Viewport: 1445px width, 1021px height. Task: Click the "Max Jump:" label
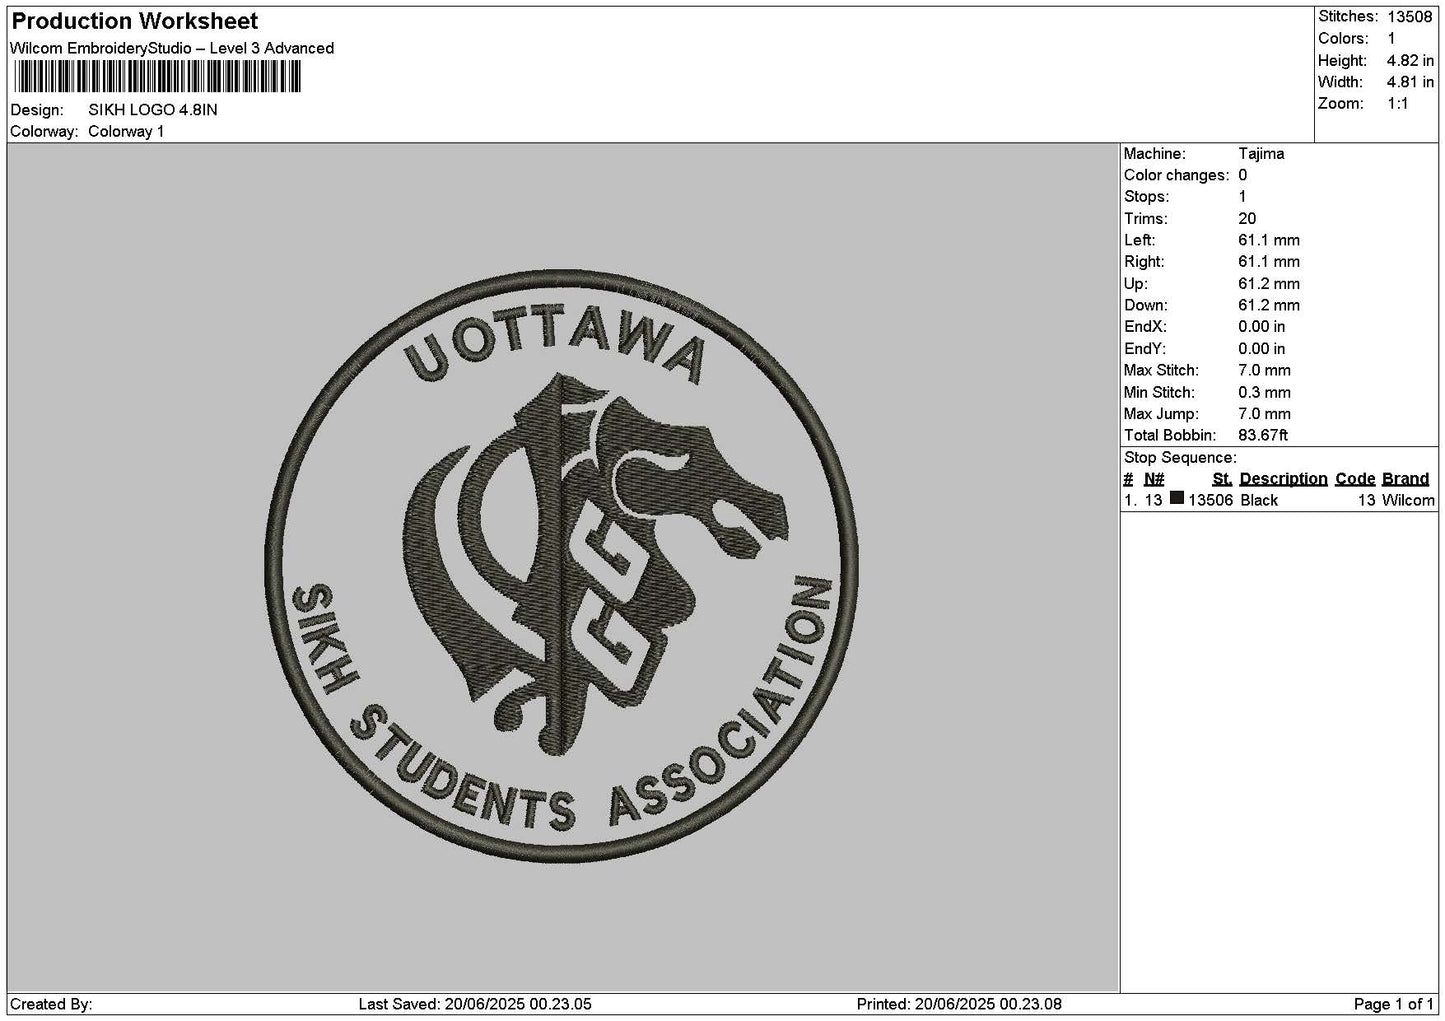point(1161,414)
